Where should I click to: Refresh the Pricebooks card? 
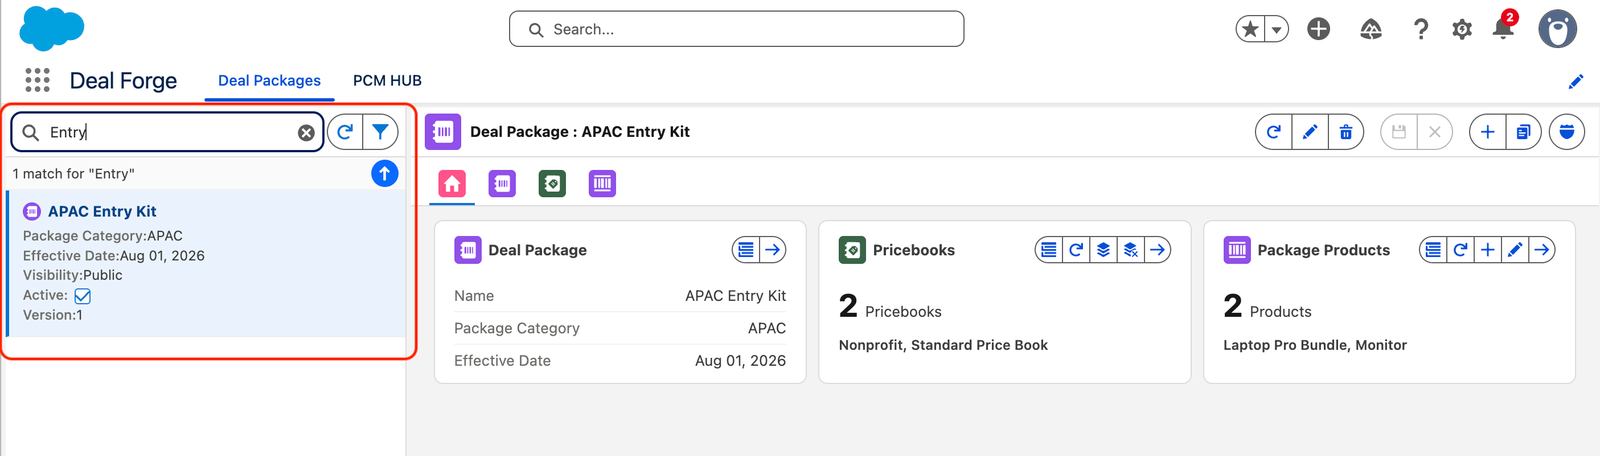[1076, 250]
